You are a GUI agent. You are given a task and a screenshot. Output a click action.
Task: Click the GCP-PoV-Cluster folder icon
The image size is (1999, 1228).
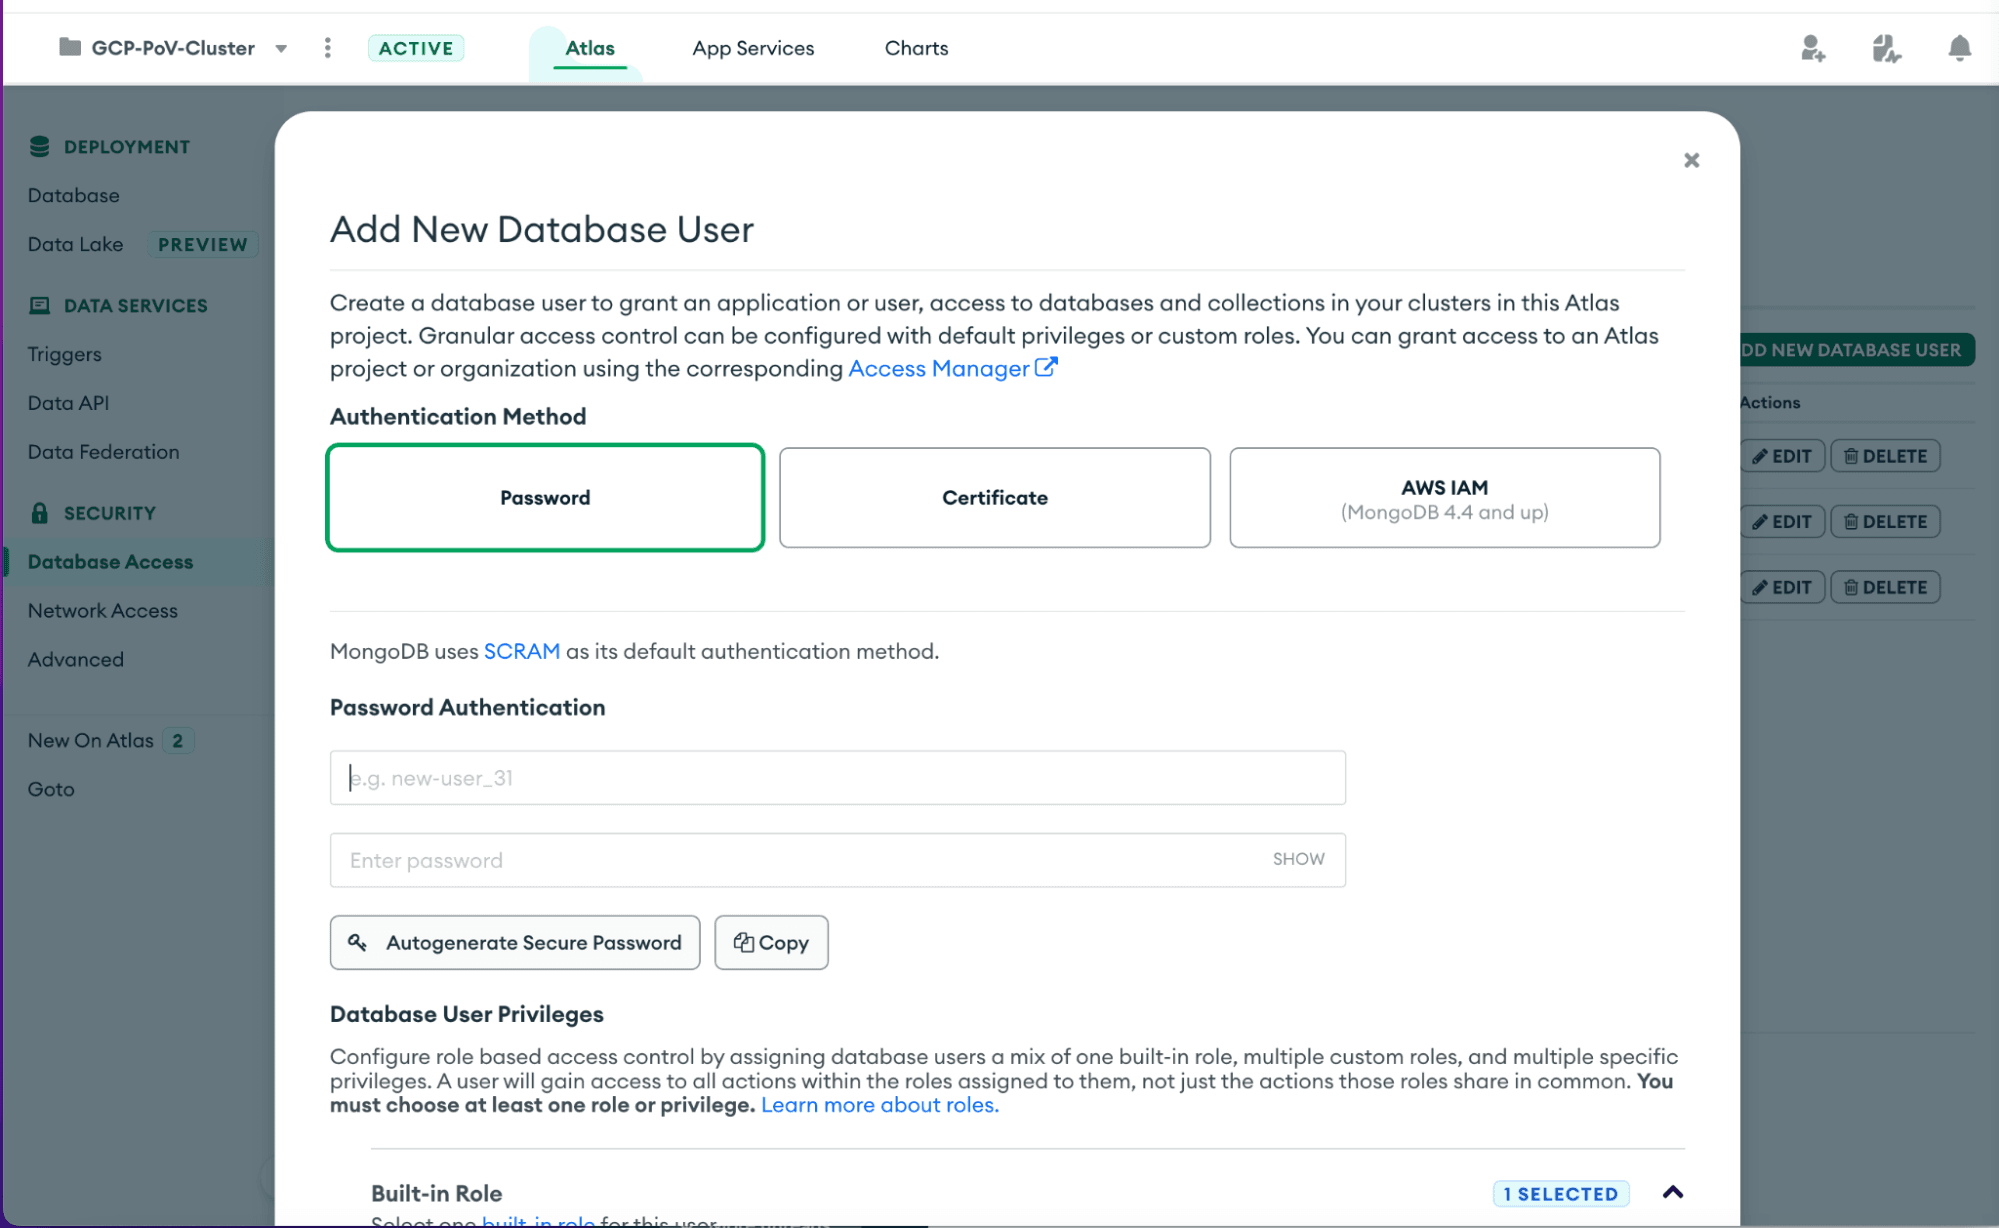coord(70,47)
